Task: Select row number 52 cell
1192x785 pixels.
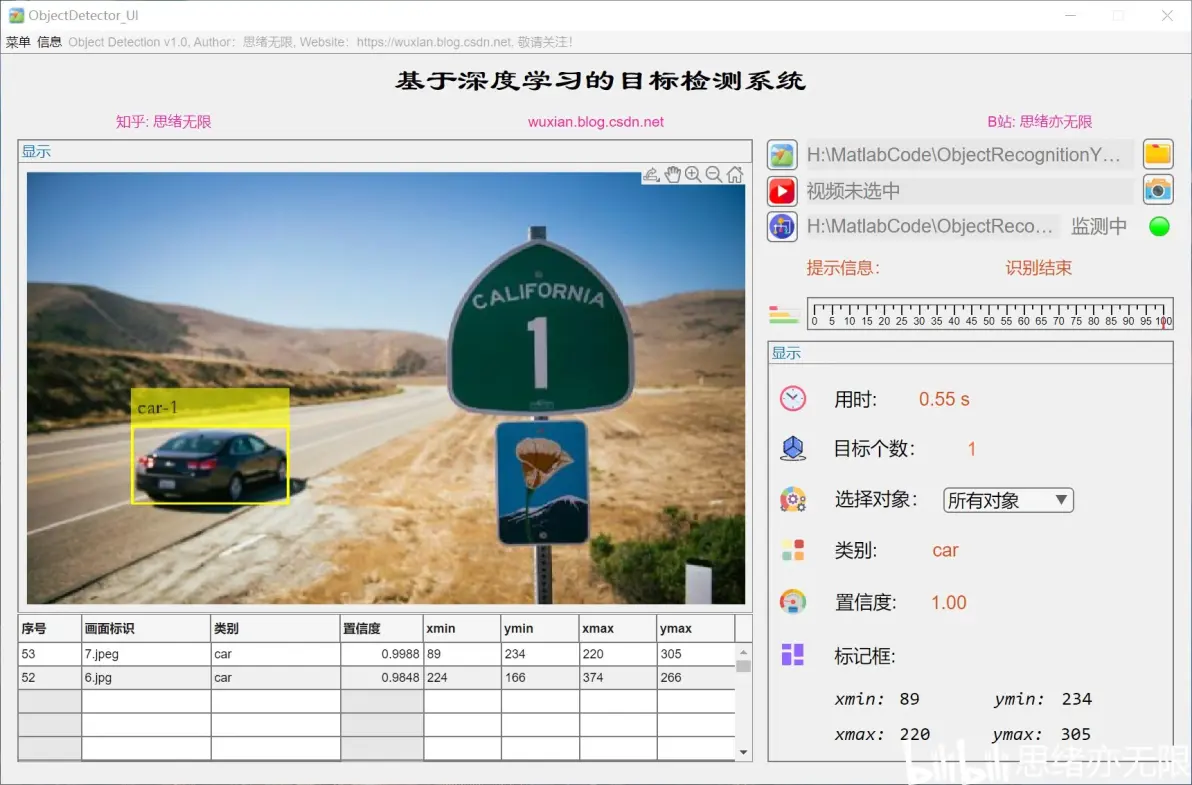Action: coord(49,677)
